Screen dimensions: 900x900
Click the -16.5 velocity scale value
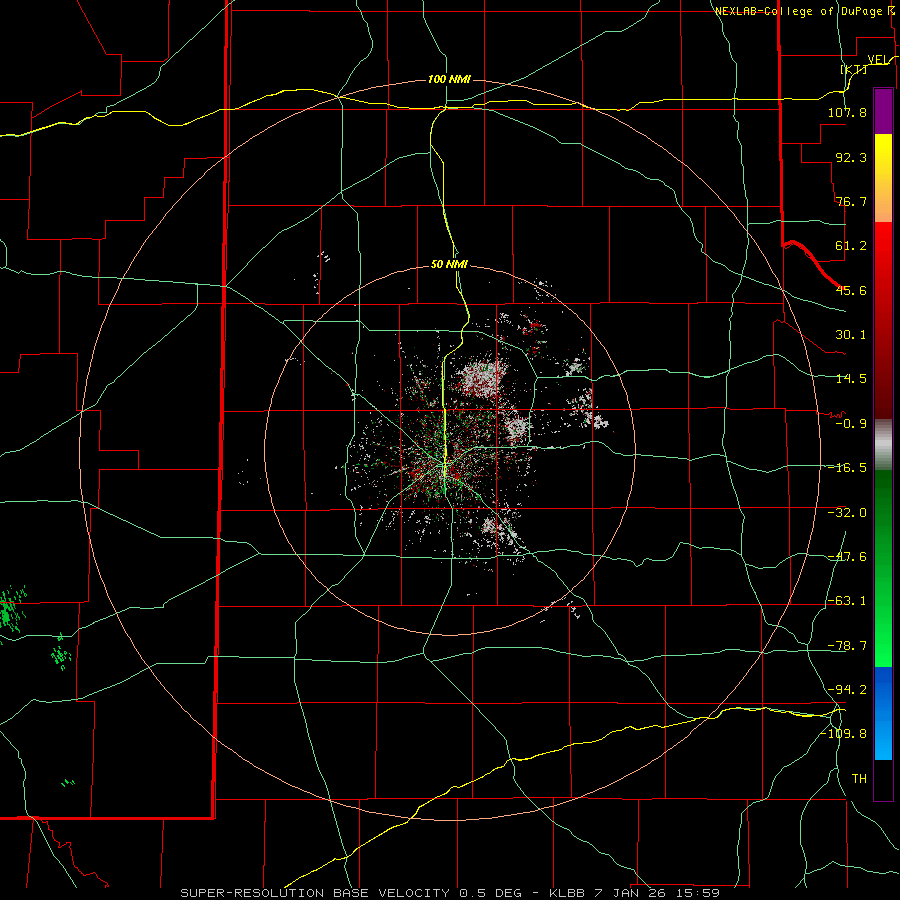(847, 468)
